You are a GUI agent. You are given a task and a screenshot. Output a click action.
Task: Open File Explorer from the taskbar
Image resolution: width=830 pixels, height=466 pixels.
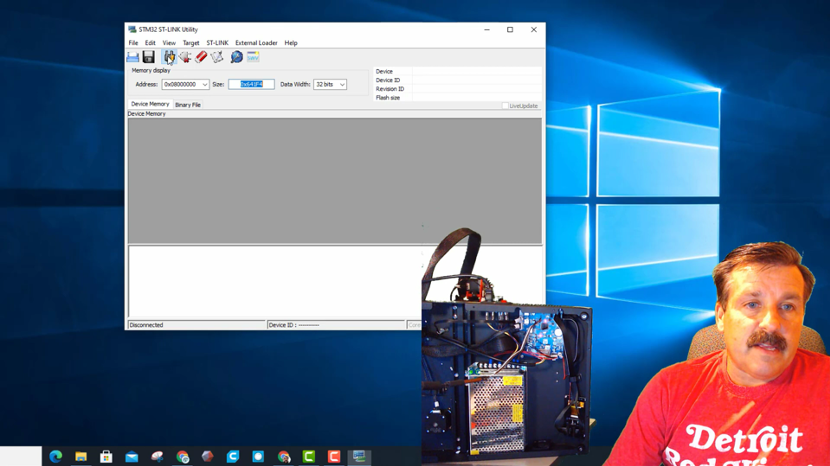tap(81, 456)
